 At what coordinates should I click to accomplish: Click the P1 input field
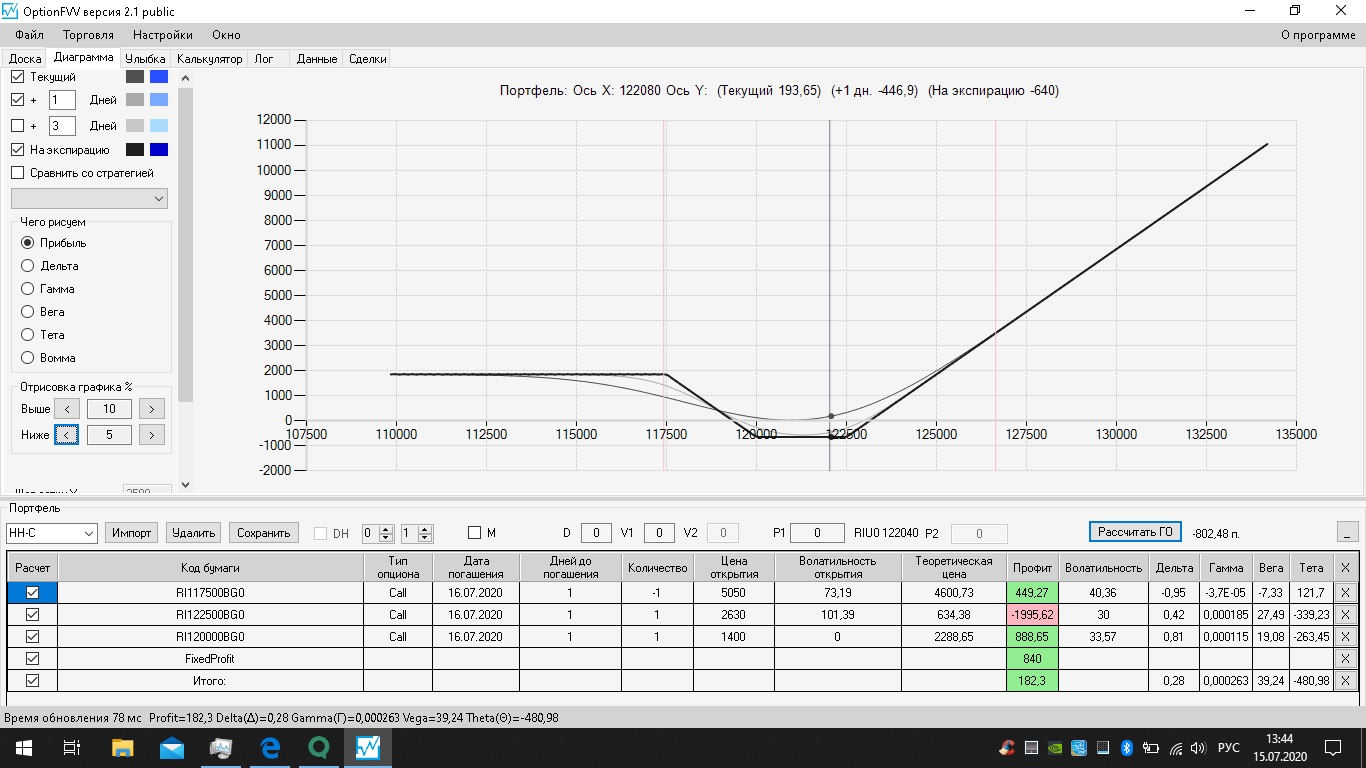pos(817,533)
